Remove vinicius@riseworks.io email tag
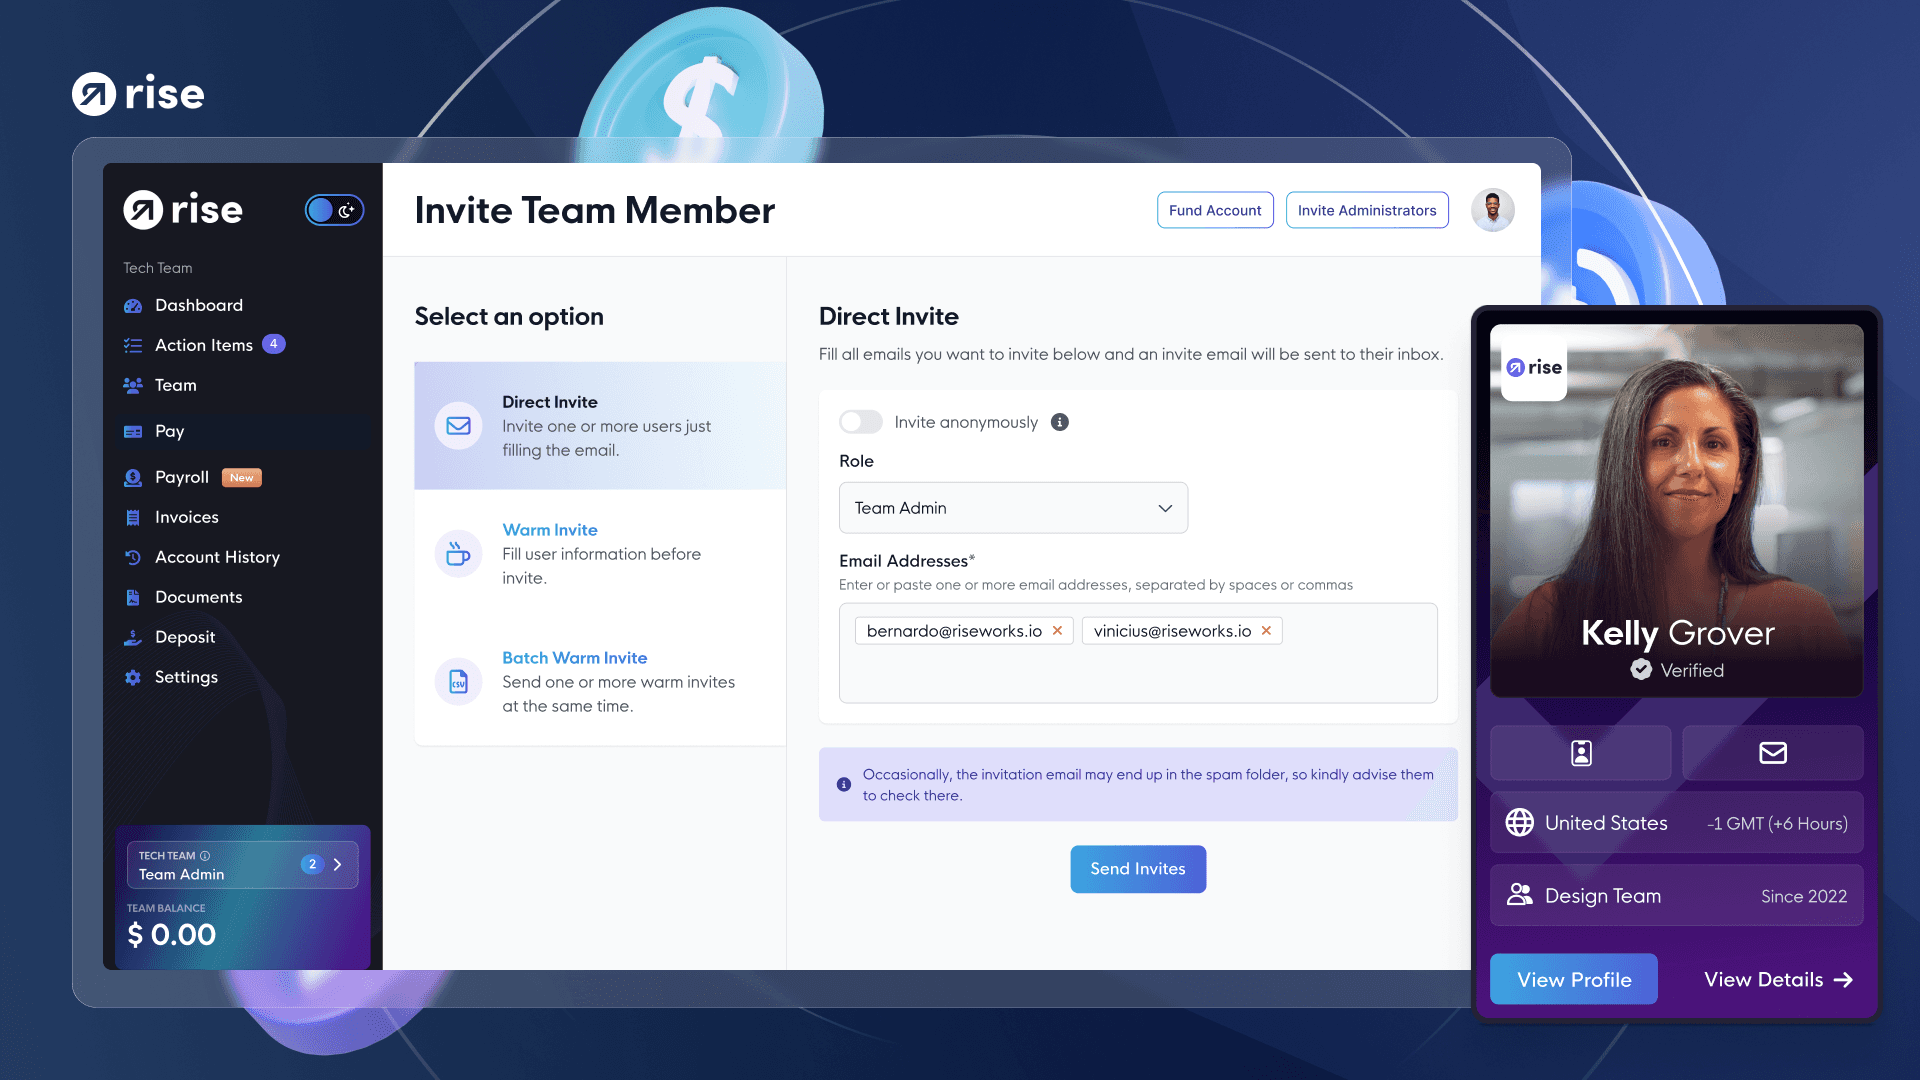This screenshot has width=1920, height=1080. [x=1266, y=631]
